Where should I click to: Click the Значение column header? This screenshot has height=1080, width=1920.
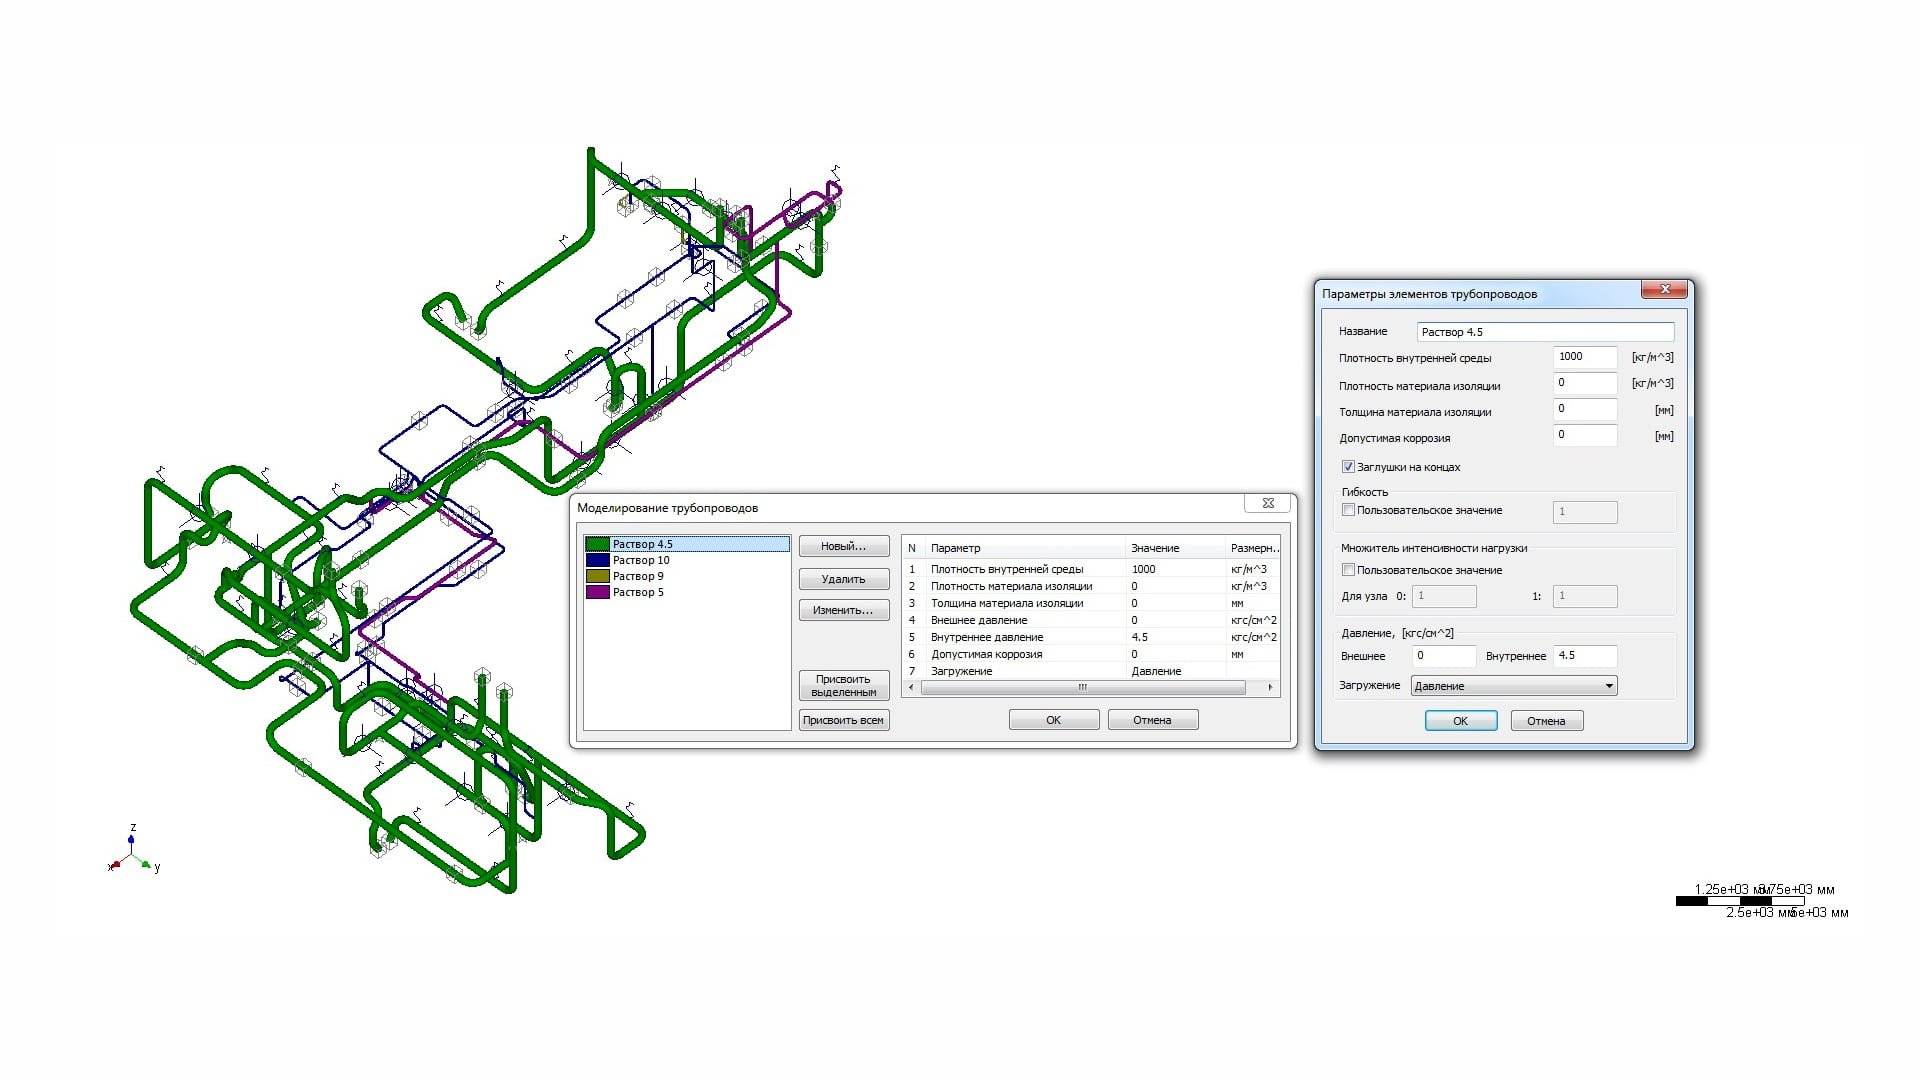1174,548
